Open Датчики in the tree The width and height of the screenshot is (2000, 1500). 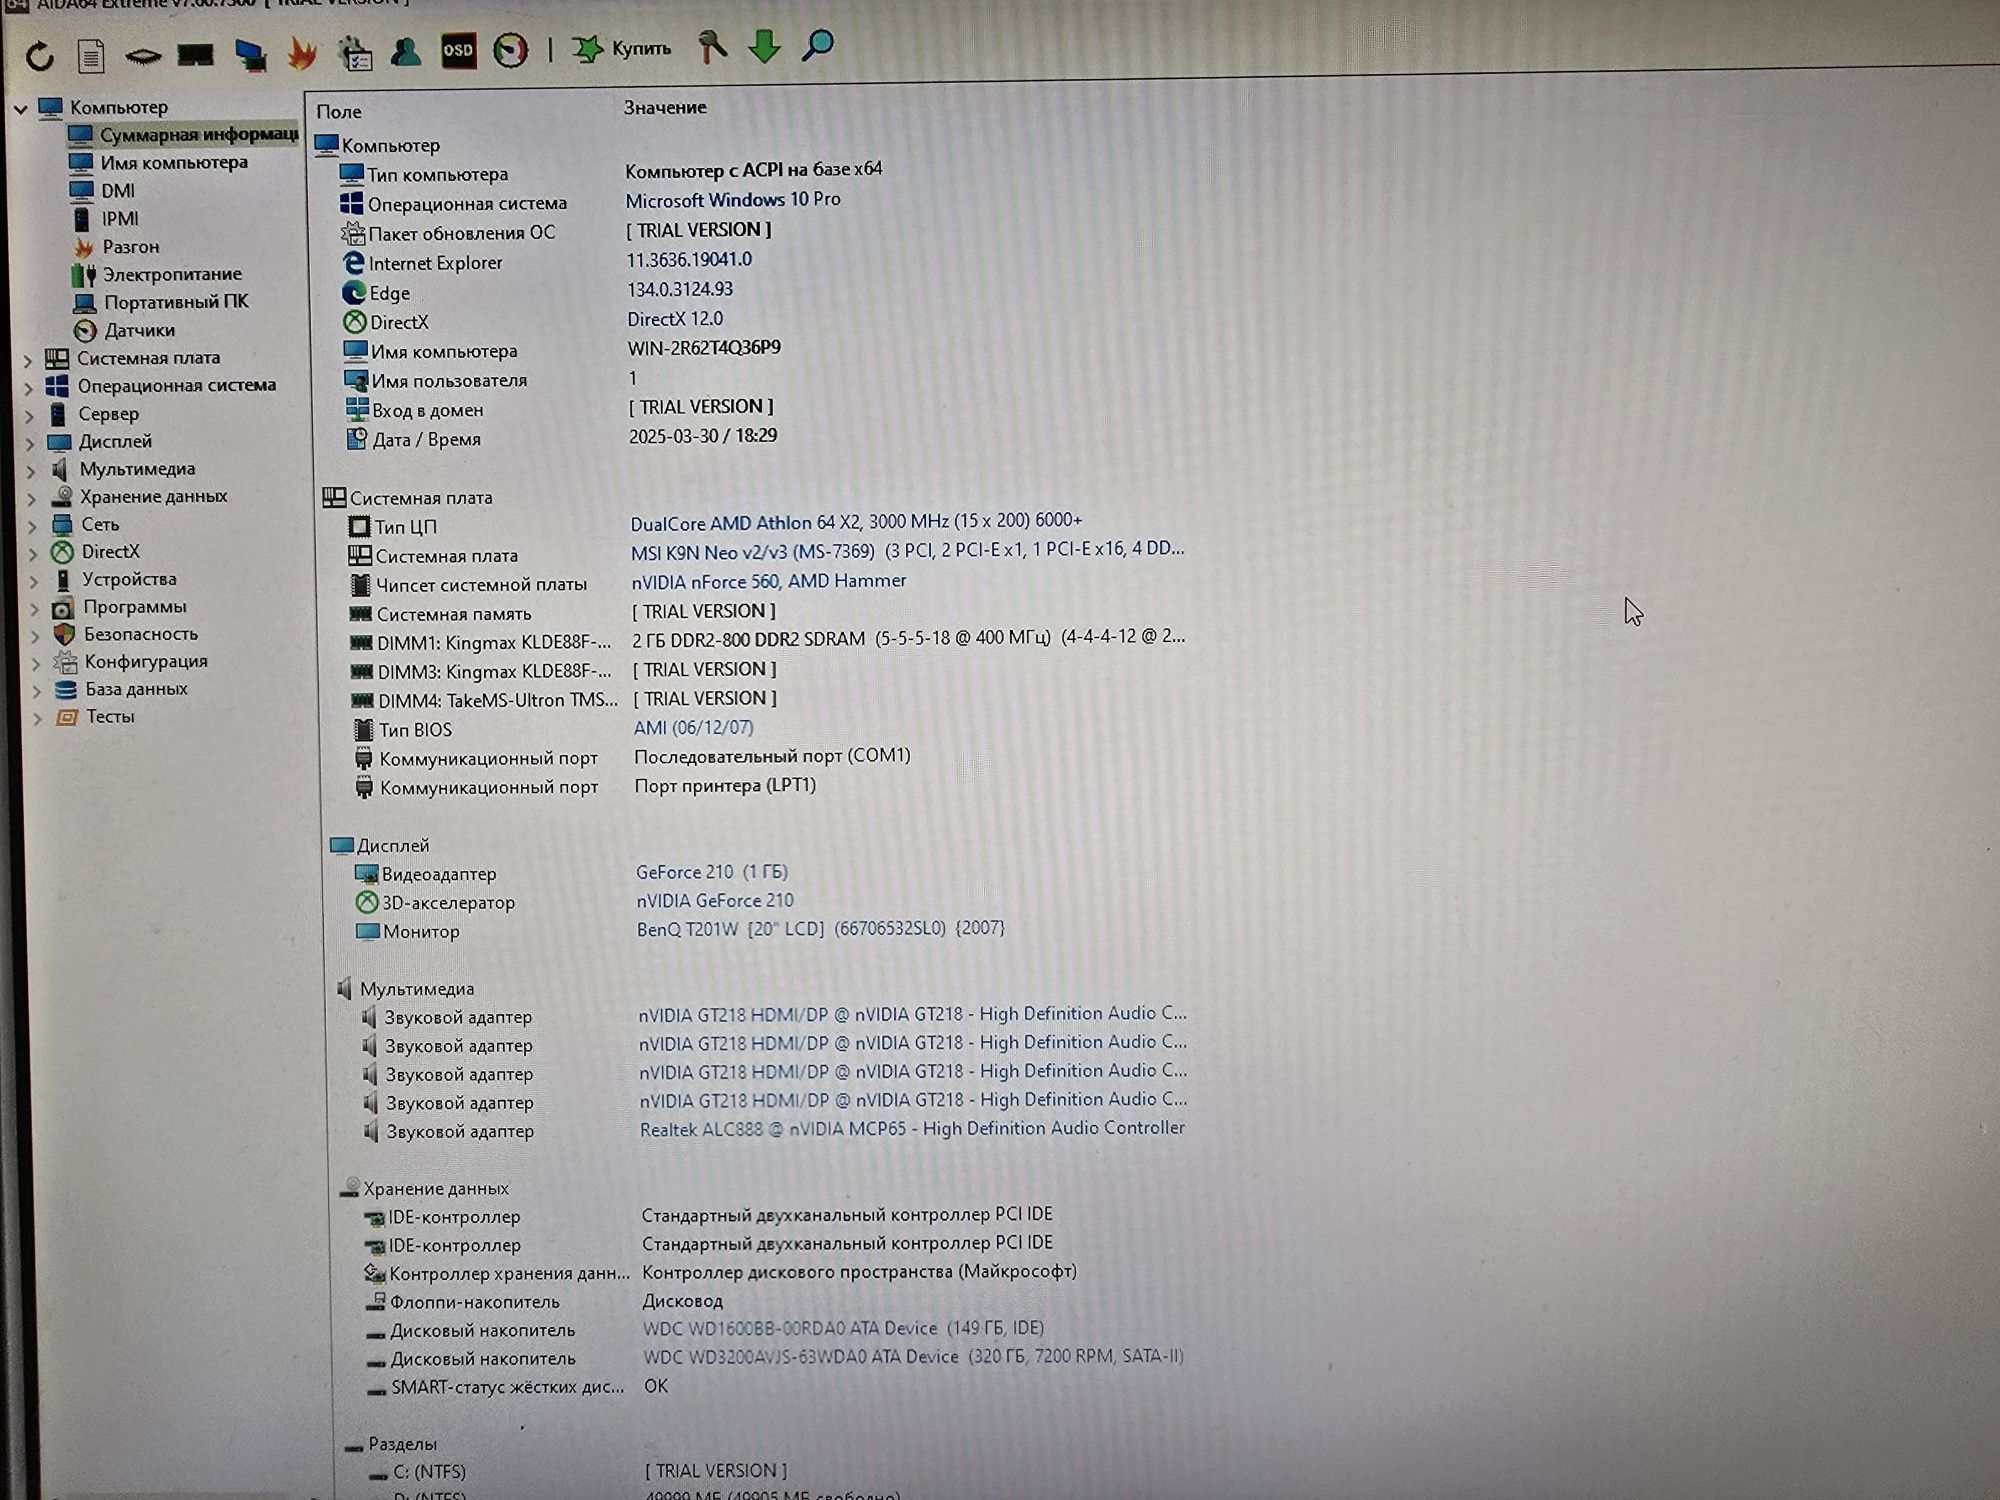click(139, 330)
